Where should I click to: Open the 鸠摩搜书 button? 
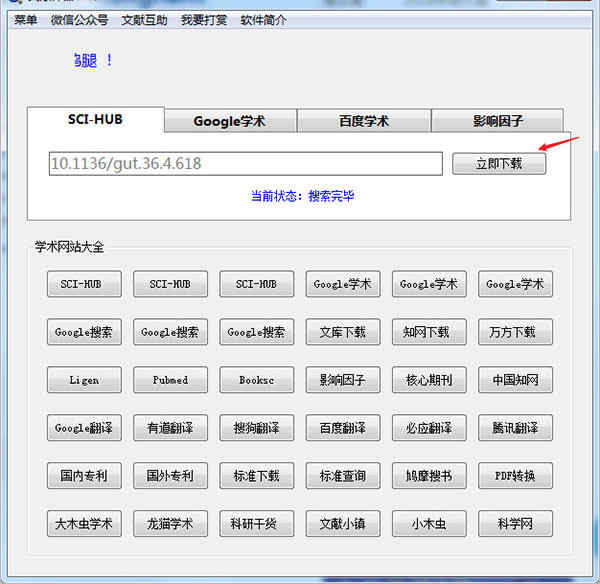coord(429,476)
